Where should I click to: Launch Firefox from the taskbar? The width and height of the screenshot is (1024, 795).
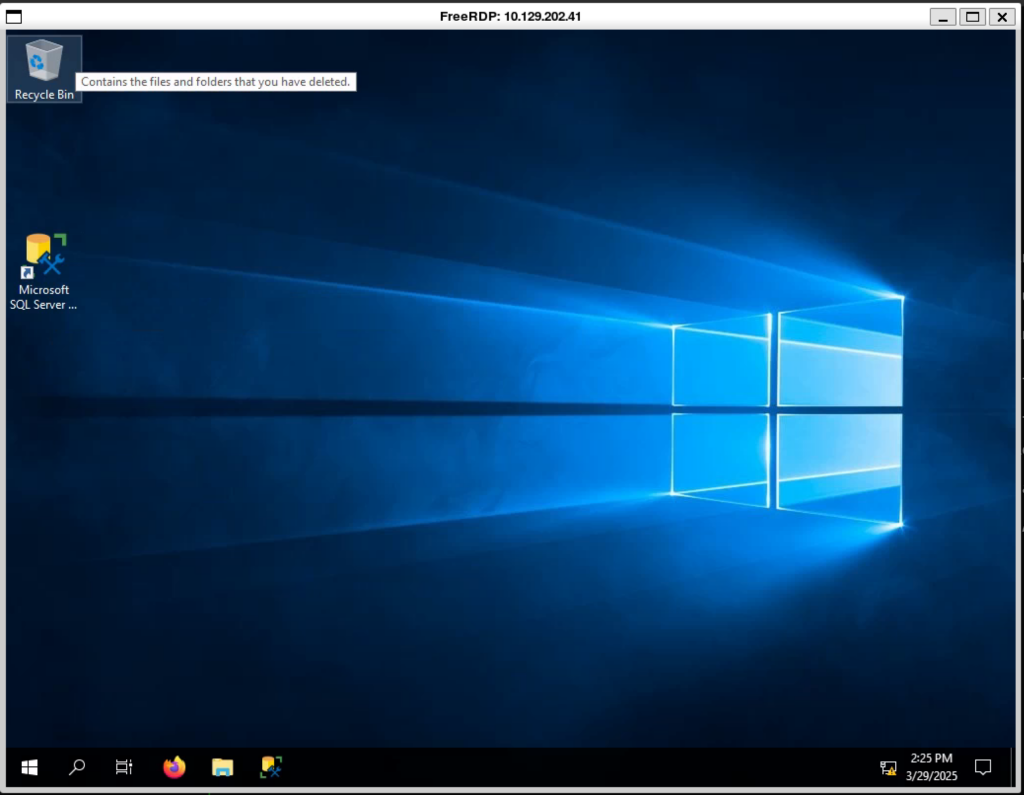point(174,767)
